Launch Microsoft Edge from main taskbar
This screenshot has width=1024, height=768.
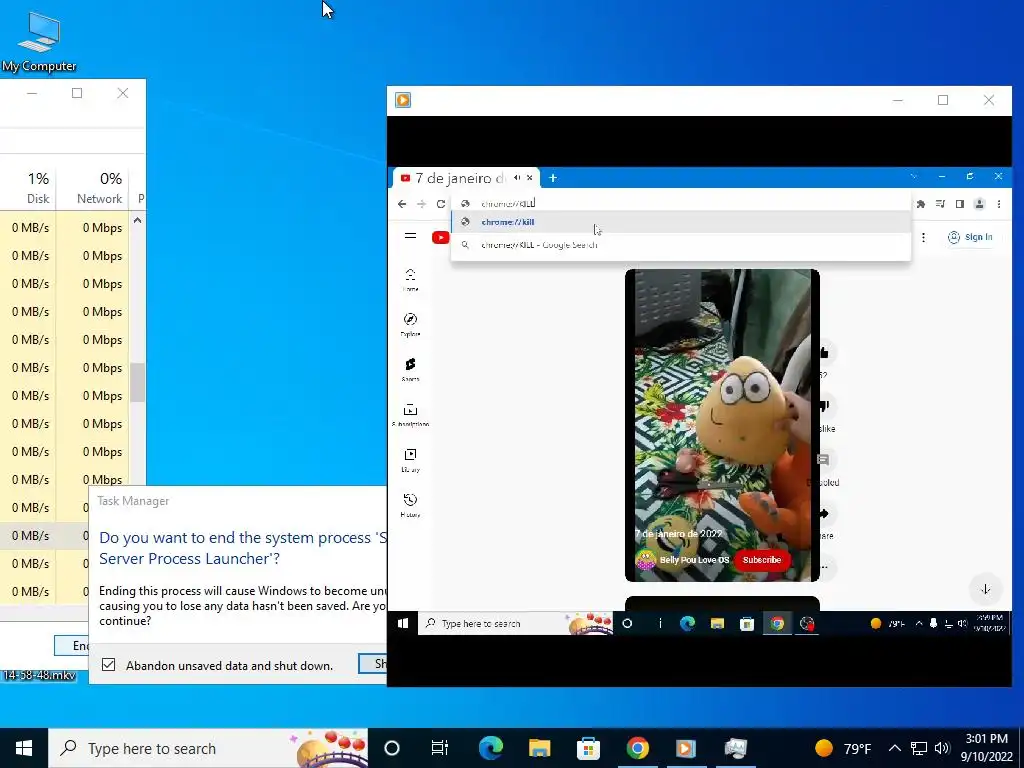490,748
